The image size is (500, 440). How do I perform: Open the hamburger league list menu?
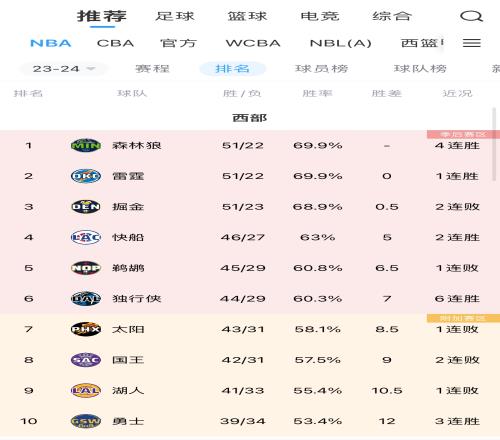click(472, 43)
